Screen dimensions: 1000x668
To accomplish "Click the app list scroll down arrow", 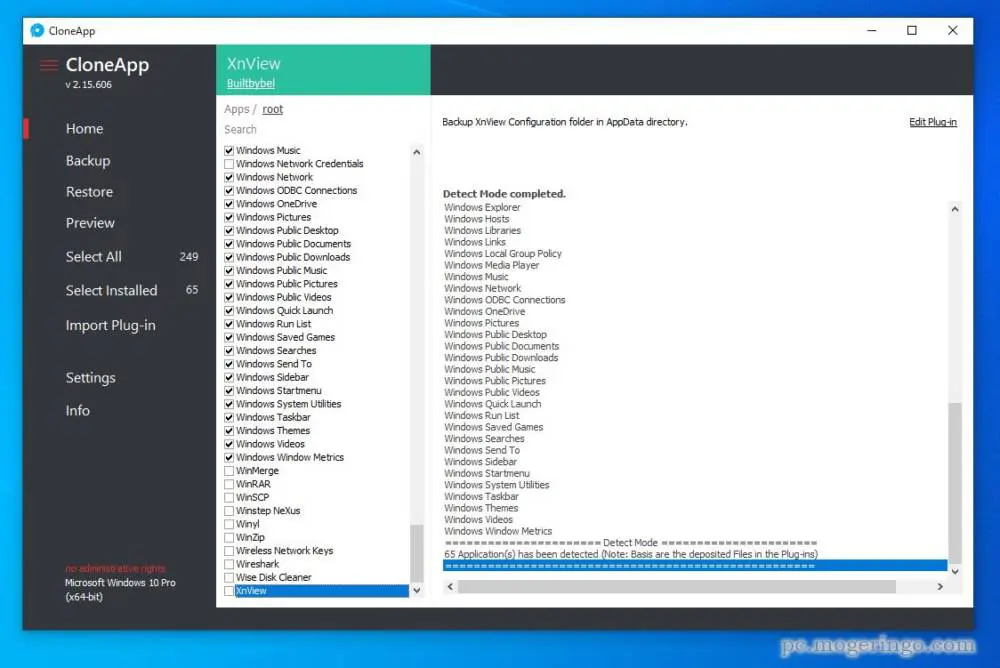I will pos(416,591).
